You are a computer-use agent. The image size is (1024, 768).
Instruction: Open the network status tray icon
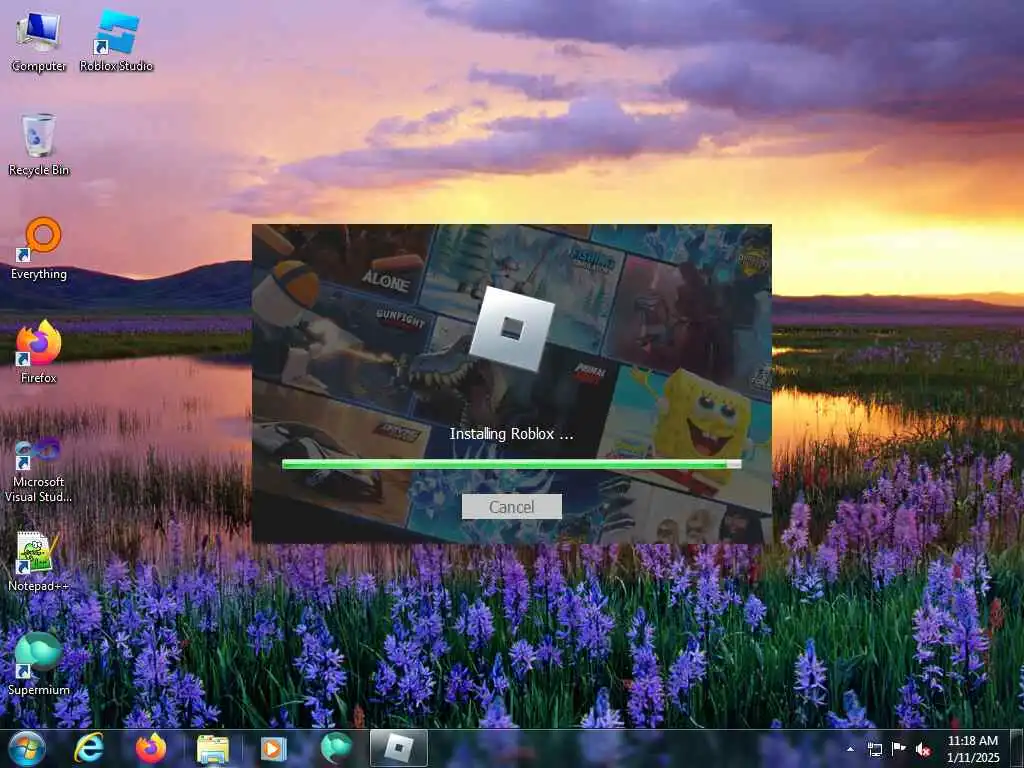(874, 749)
